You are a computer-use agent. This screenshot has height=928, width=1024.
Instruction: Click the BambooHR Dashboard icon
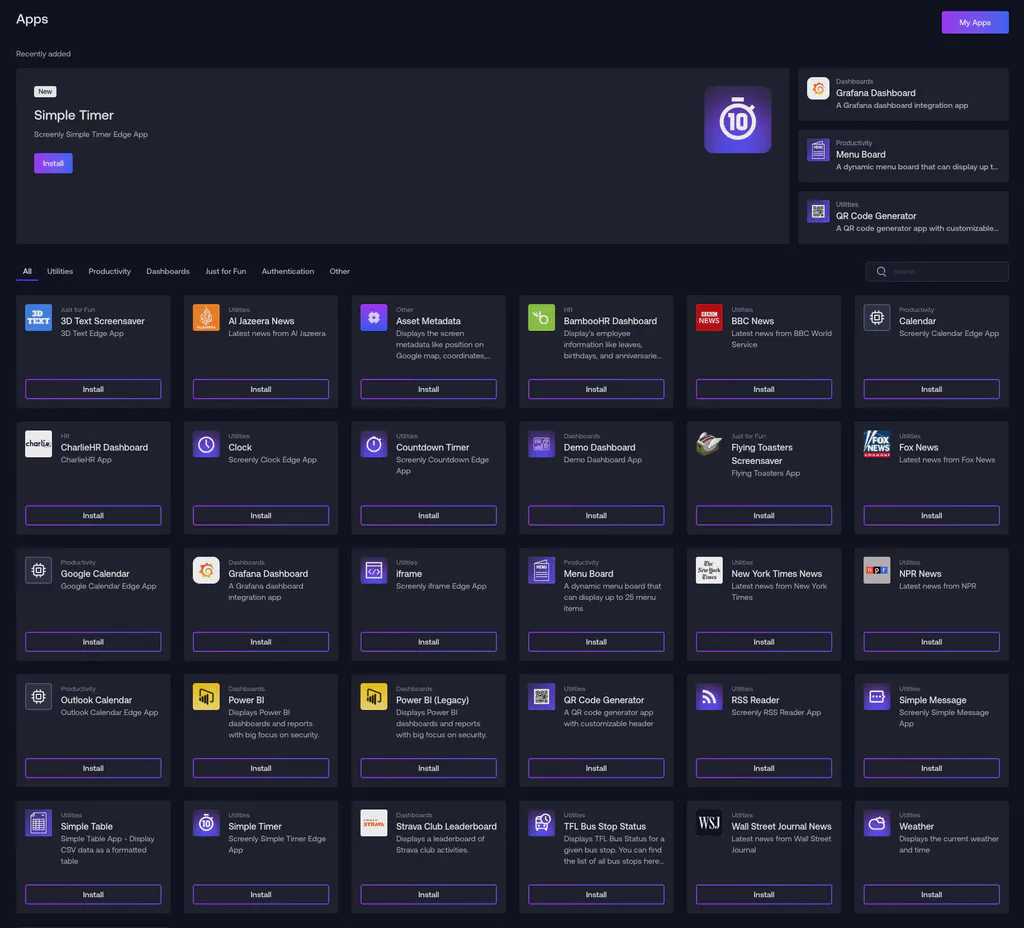point(541,317)
